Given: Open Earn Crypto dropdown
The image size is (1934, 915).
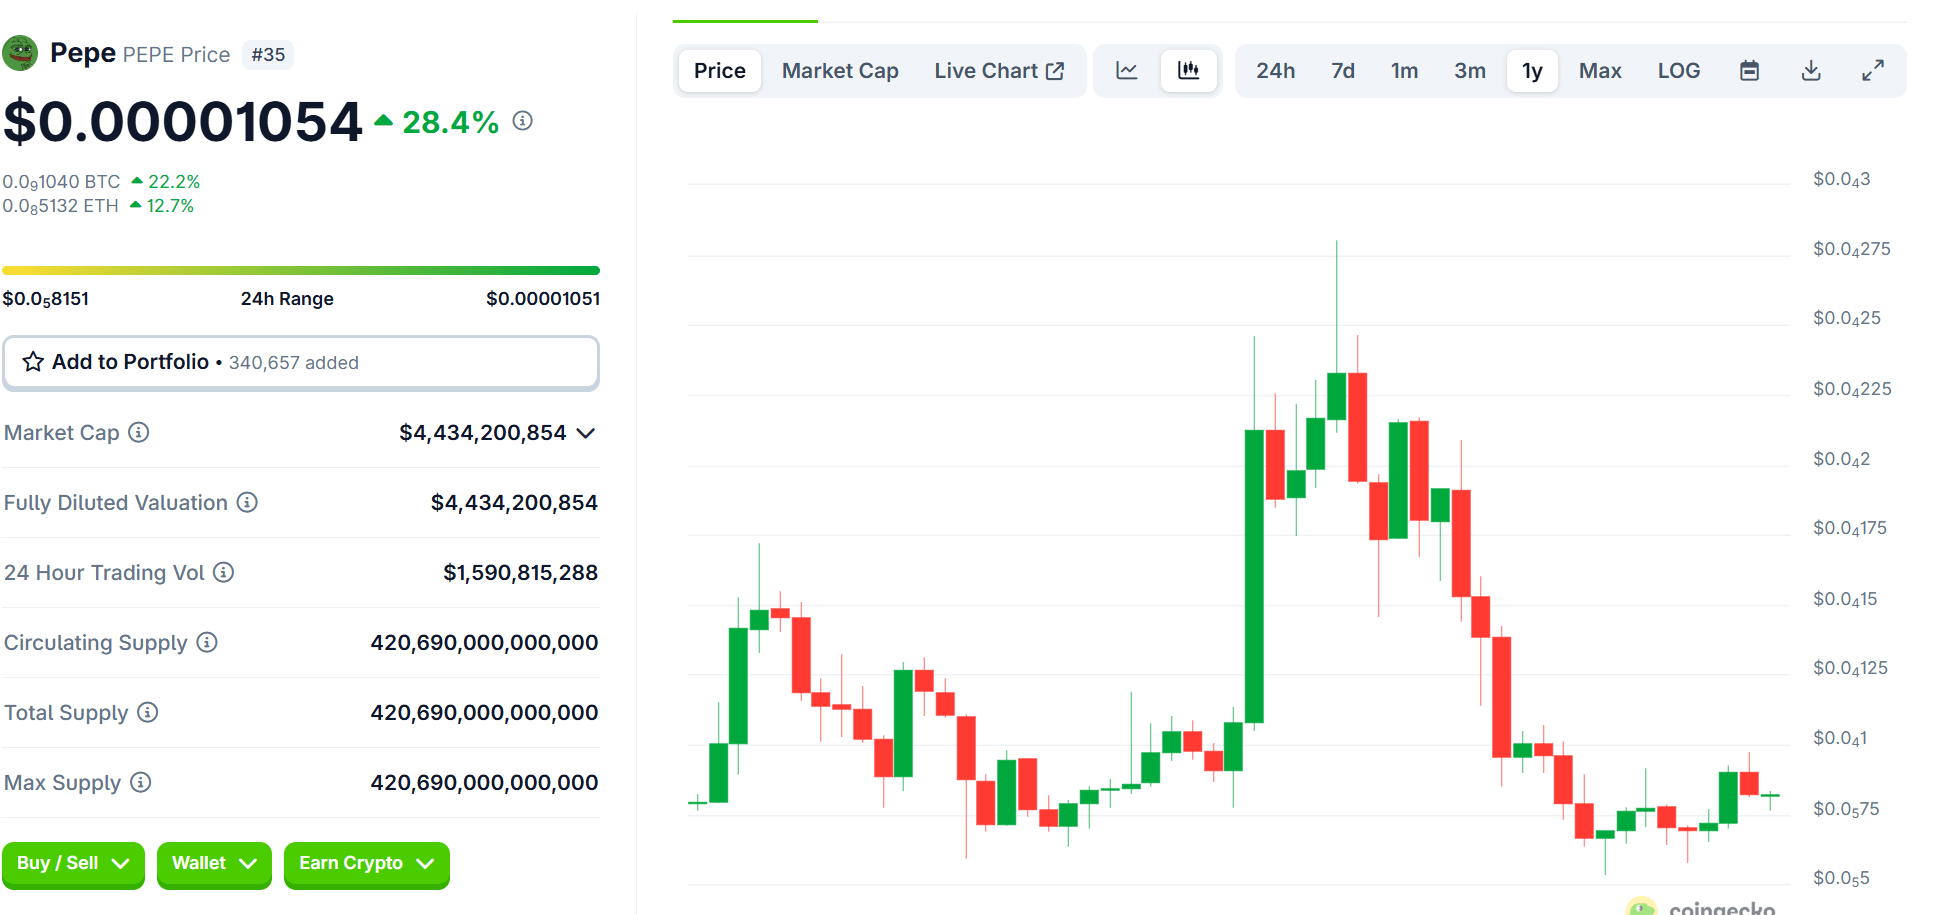Looking at the screenshot, I should (x=366, y=864).
